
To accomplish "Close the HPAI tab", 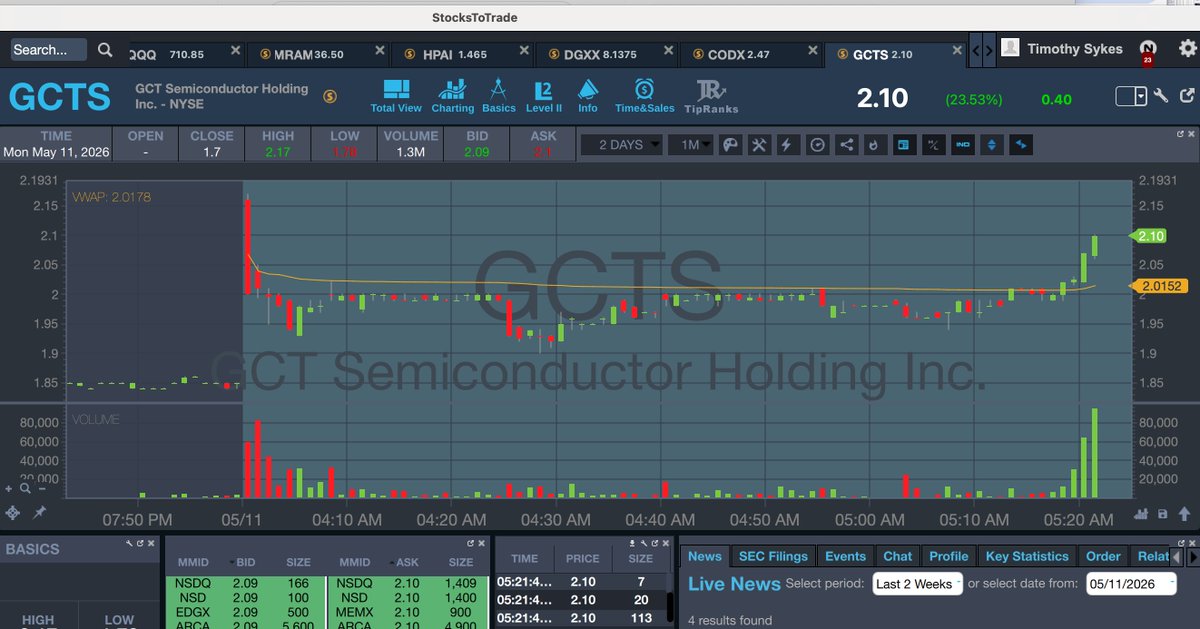I will click(x=524, y=50).
